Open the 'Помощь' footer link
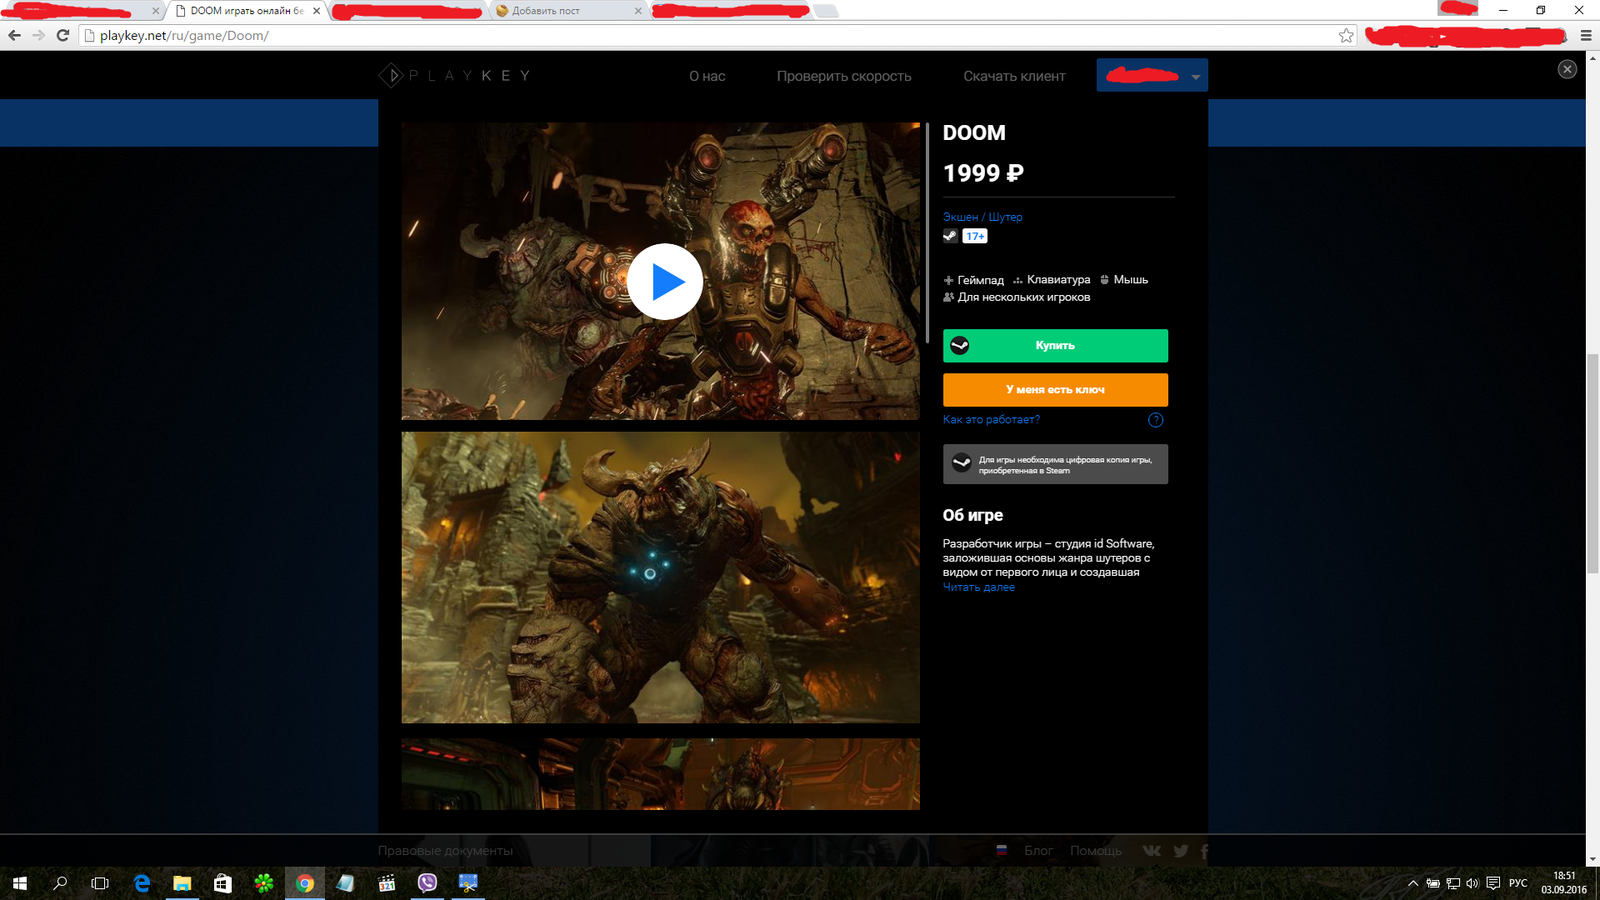 pos(1096,851)
